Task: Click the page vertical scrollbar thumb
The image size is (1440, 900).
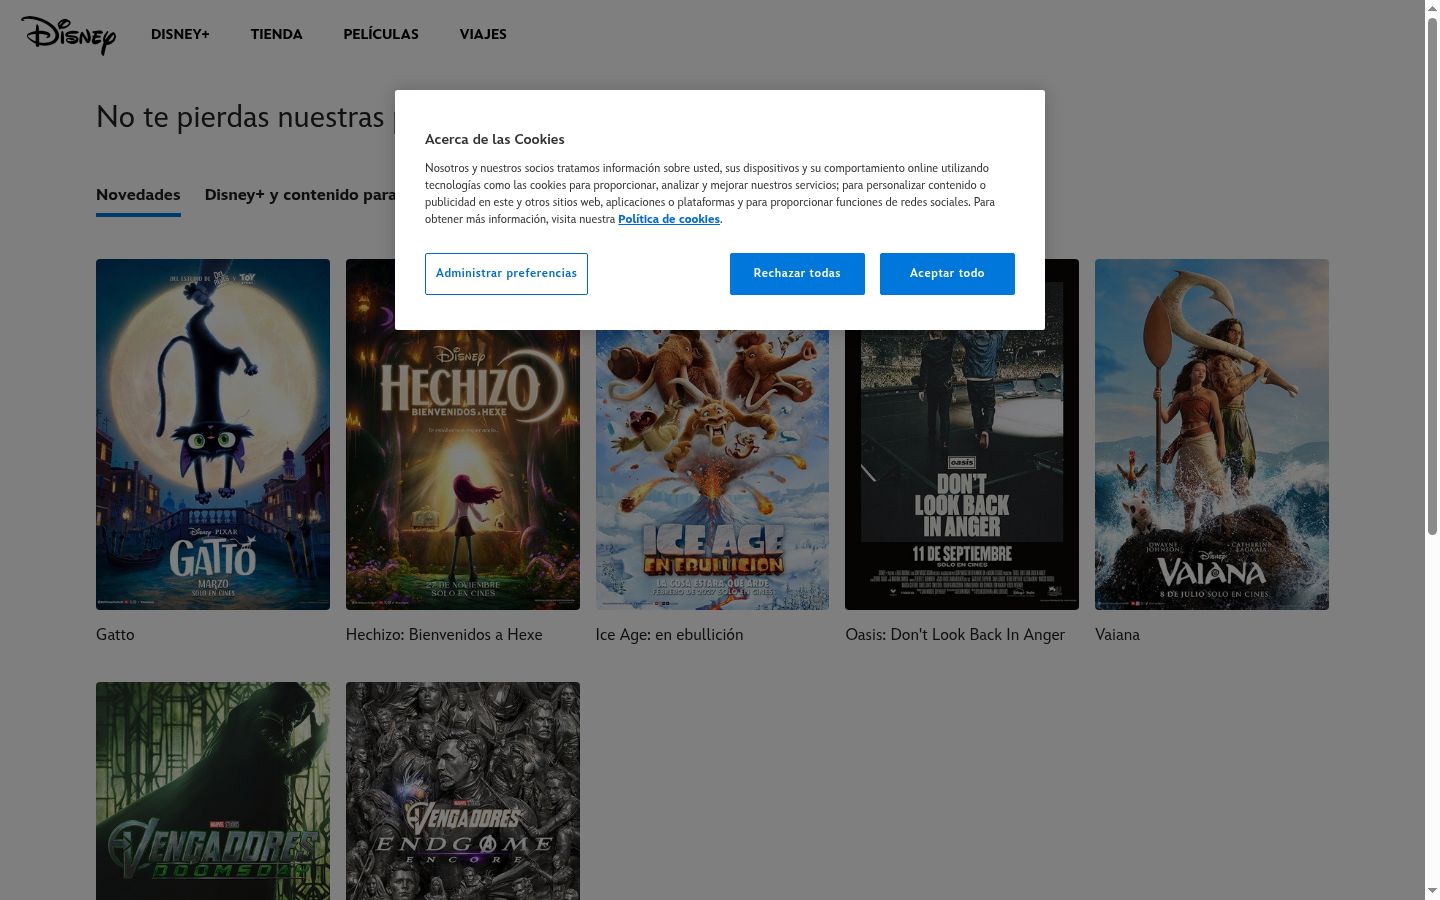Action: pos(1432,275)
